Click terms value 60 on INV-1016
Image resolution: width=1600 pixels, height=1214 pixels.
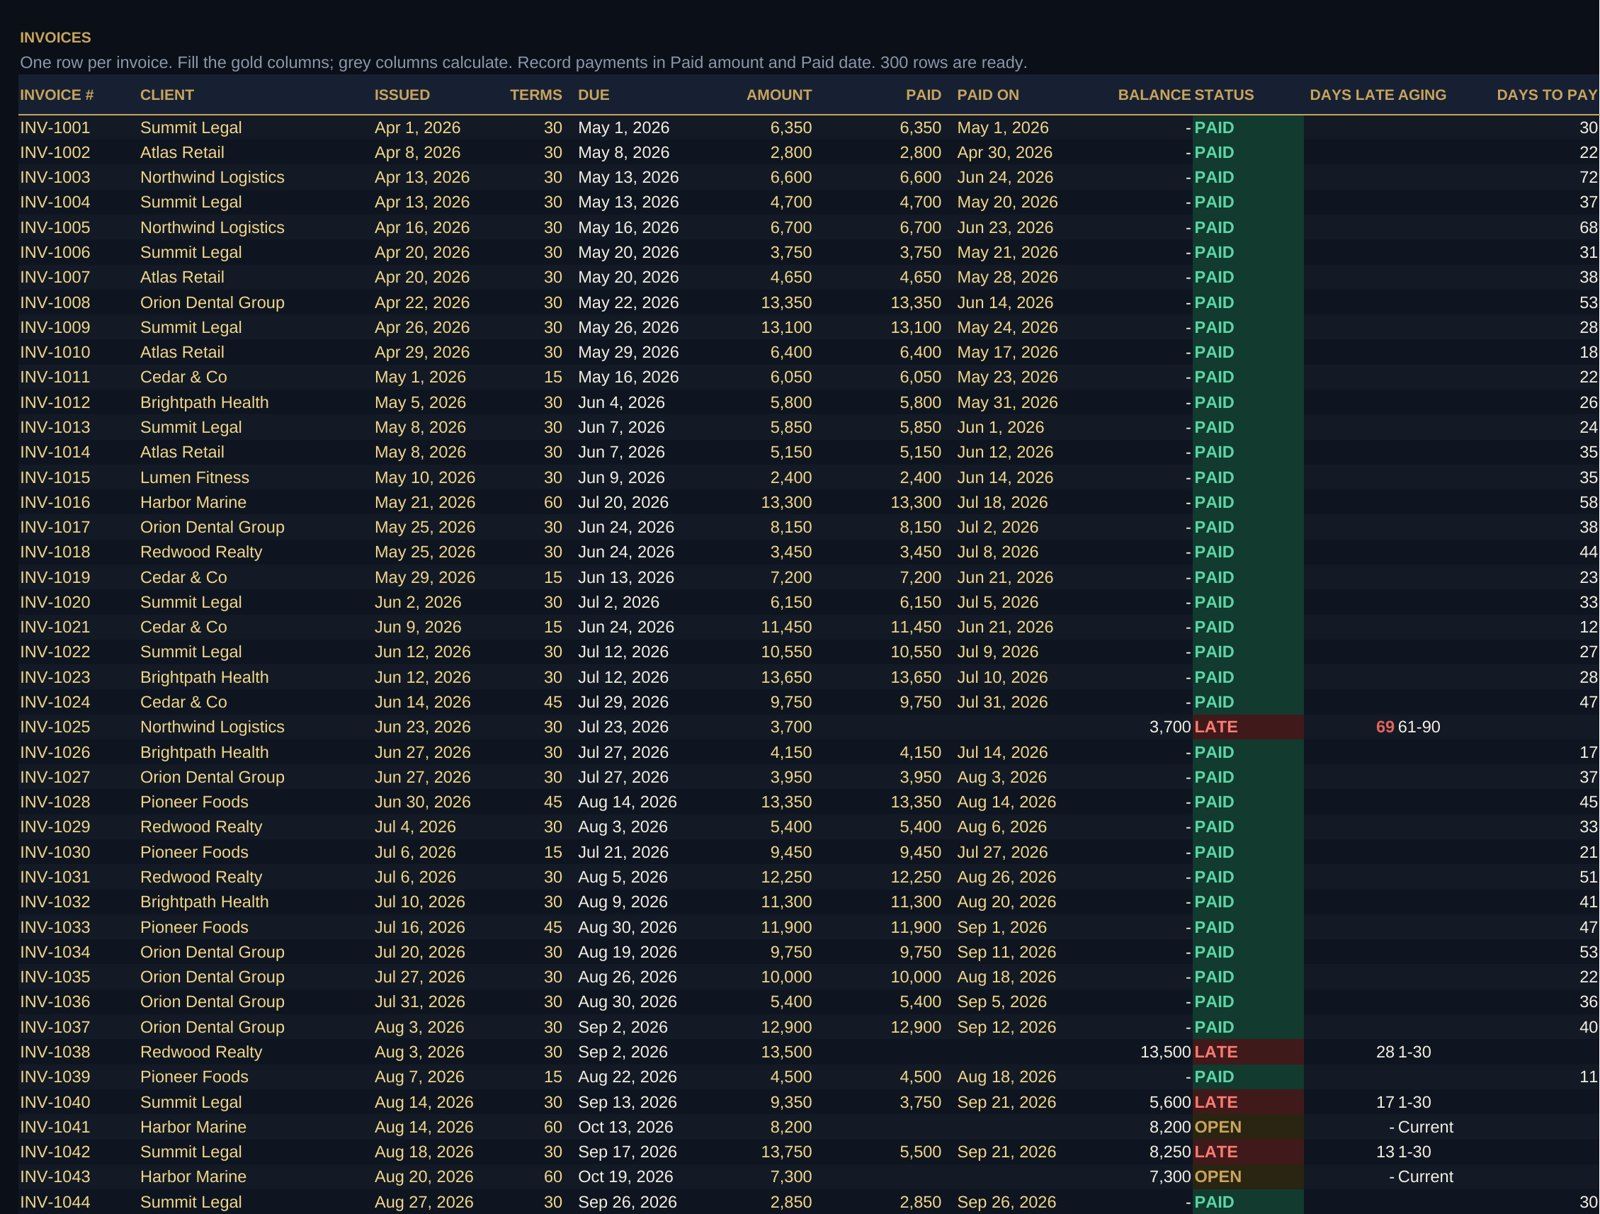(x=553, y=502)
